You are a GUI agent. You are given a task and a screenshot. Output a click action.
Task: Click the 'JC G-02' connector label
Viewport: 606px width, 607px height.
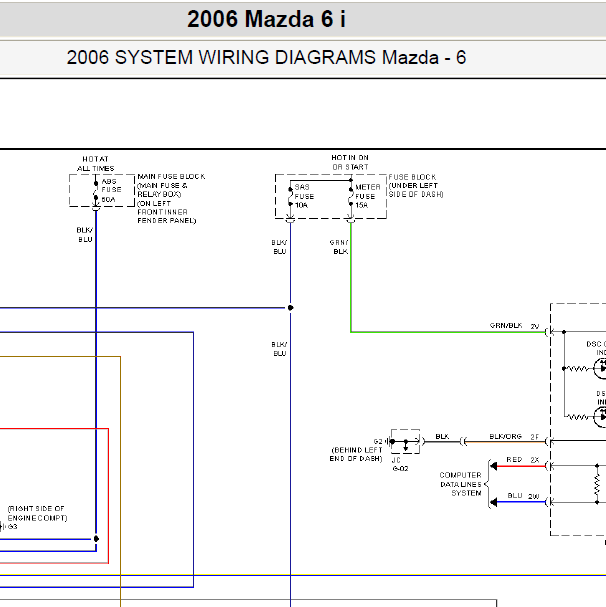coord(400,464)
